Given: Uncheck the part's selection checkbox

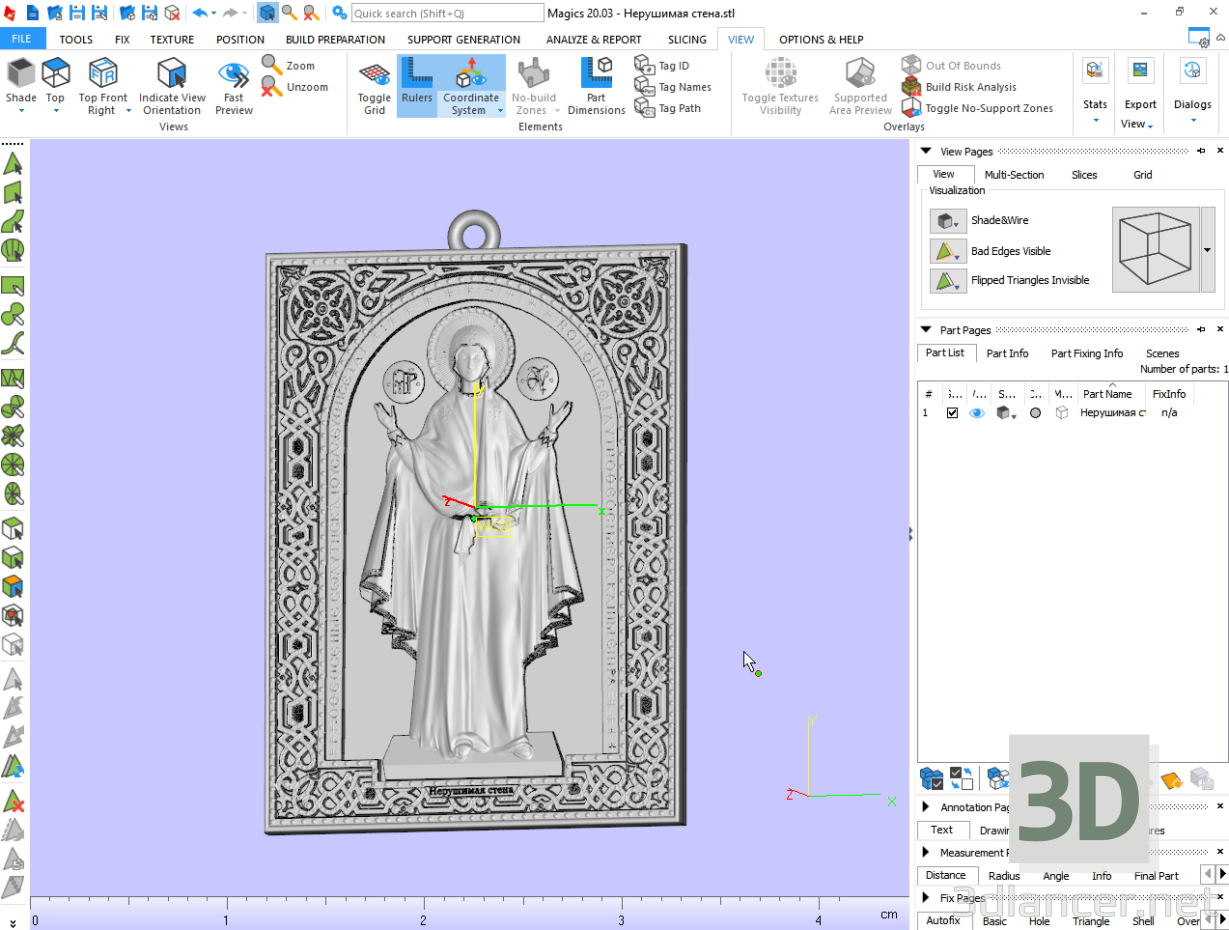Looking at the screenshot, I should pos(952,413).
